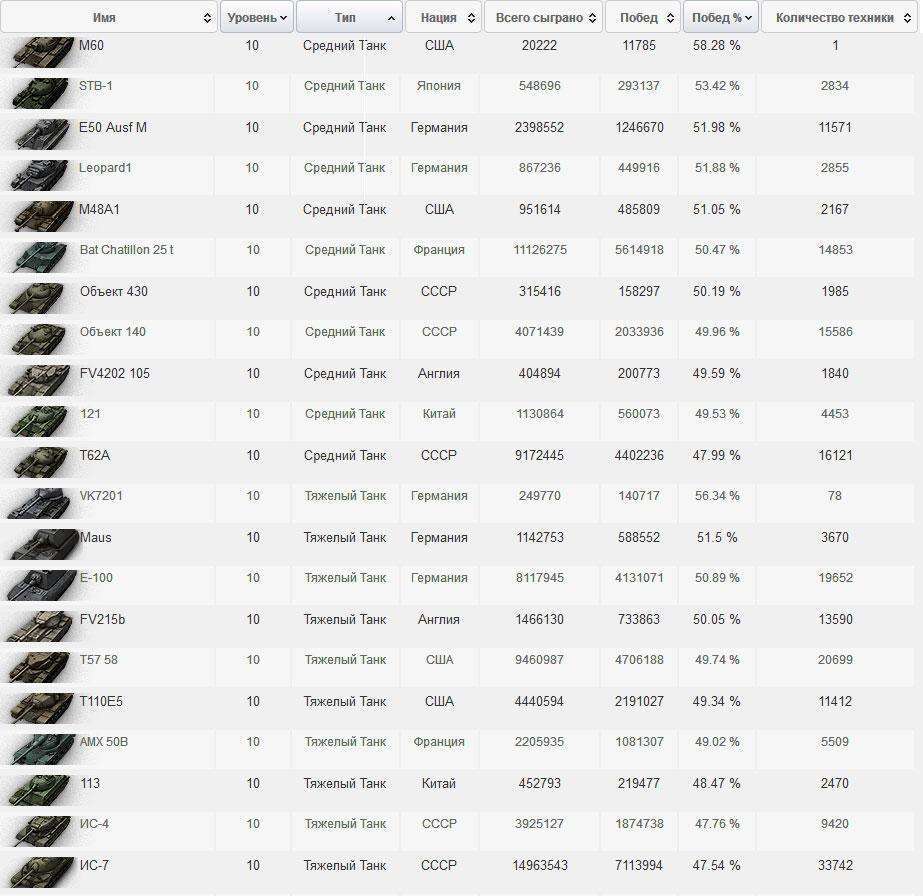Select the Leopard1 tank name
923x896 pixels.
105,168
